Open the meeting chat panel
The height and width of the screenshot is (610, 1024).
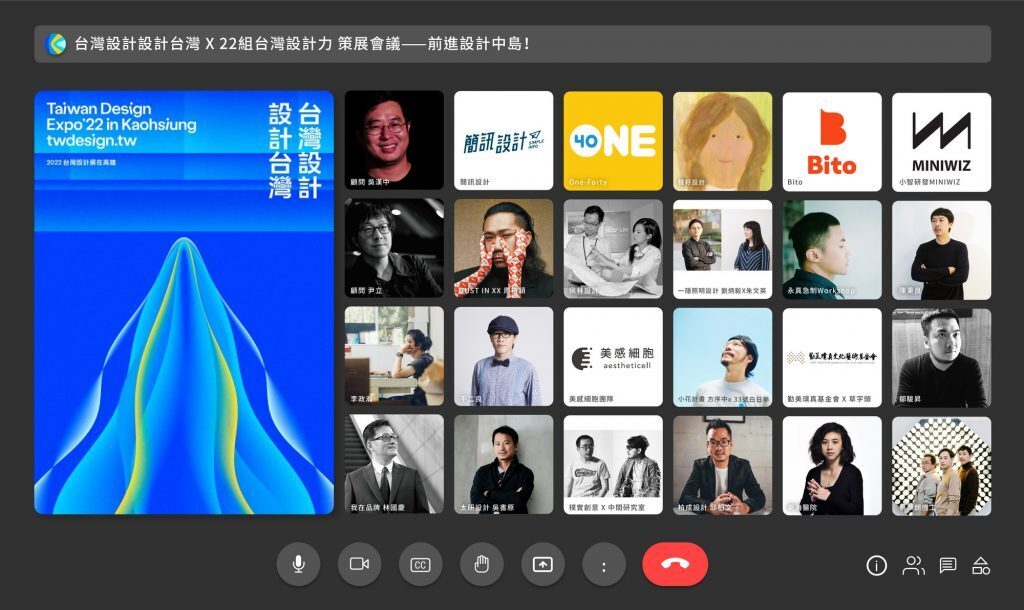coord(948,566)
